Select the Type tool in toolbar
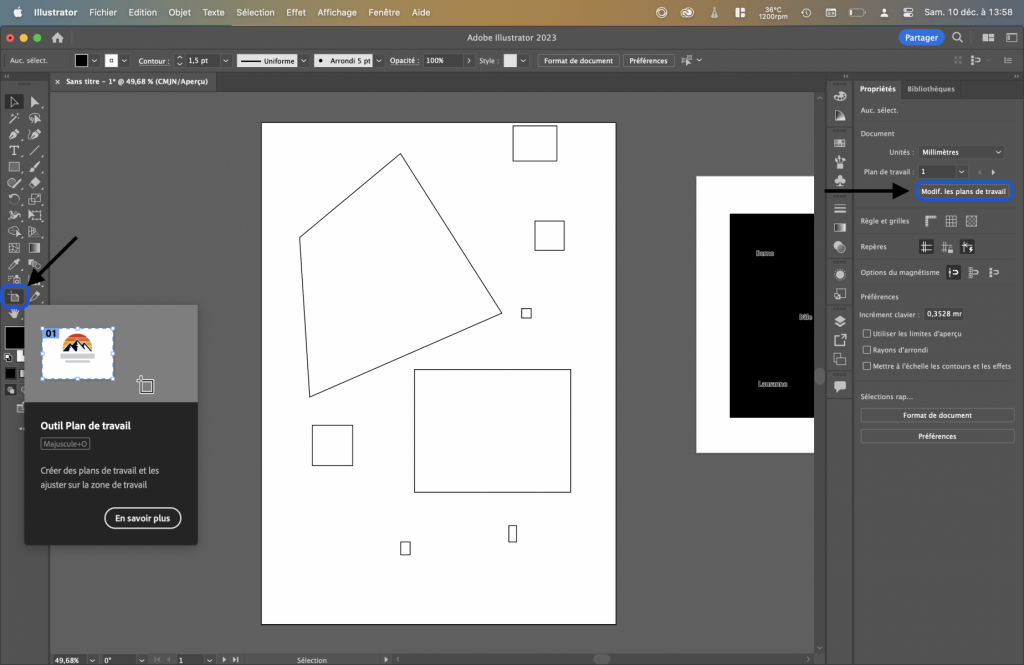 pyautogui.click(x=14, y=150)
